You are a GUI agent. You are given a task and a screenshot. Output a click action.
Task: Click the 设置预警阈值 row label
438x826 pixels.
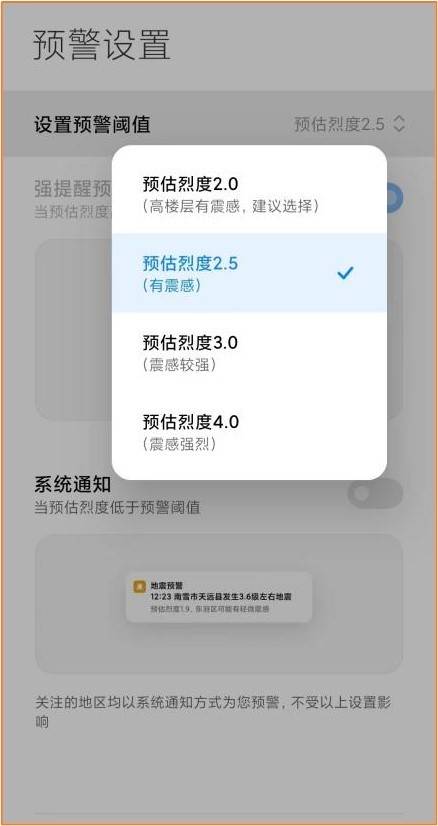coord(92,124)
